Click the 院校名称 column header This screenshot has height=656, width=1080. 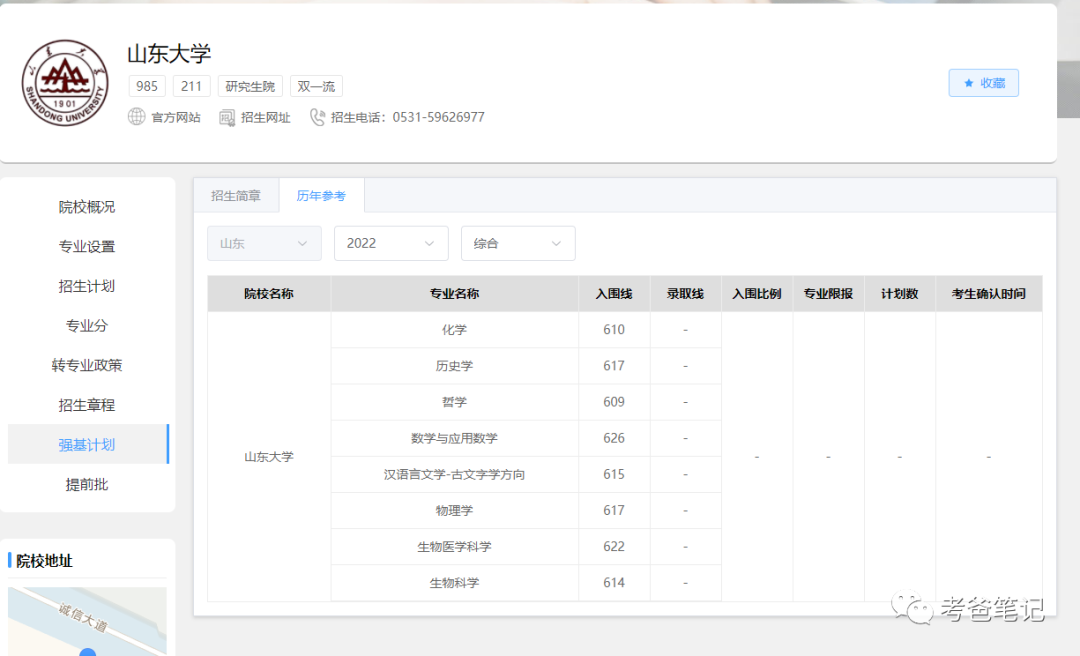269,294
